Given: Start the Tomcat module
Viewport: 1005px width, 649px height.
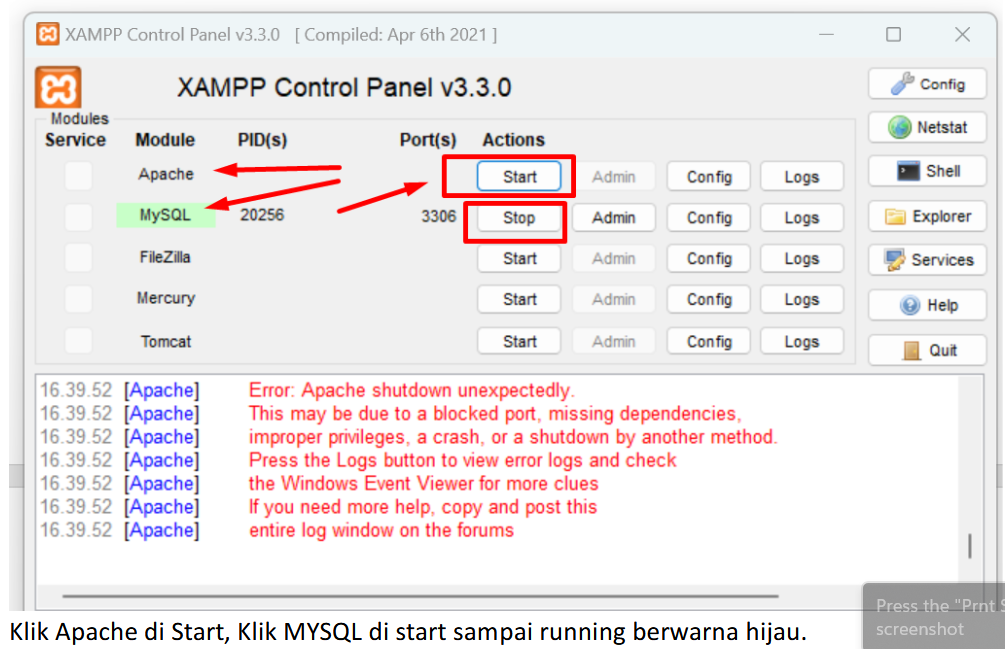Looking at the screenshot, I should coord(519,342).
